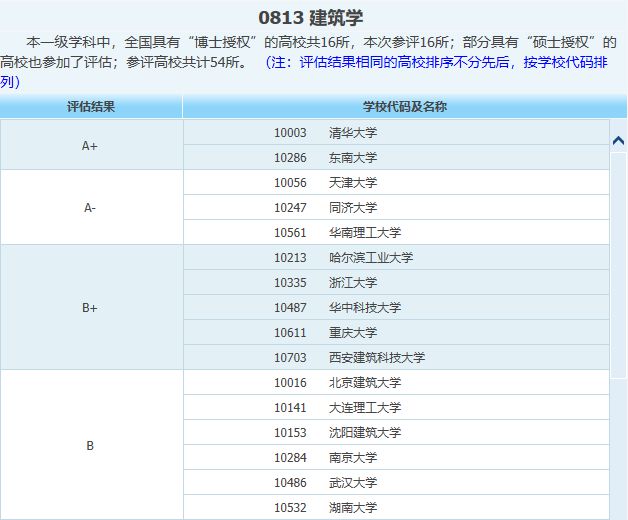Screen dimensions: 628x520
Task: Click the row 10213 哈尔滨工业大学
Action: coord(396,258)
